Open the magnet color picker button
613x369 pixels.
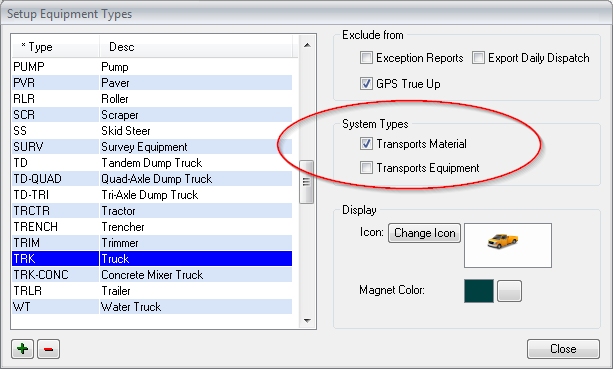pyautogui.click(x=509, y=291)
